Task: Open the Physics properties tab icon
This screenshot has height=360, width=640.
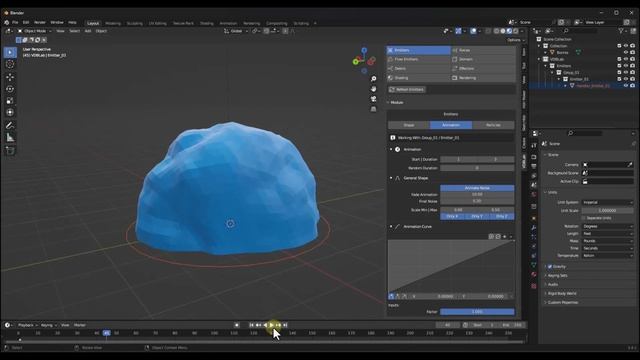Action: [534, 247]
